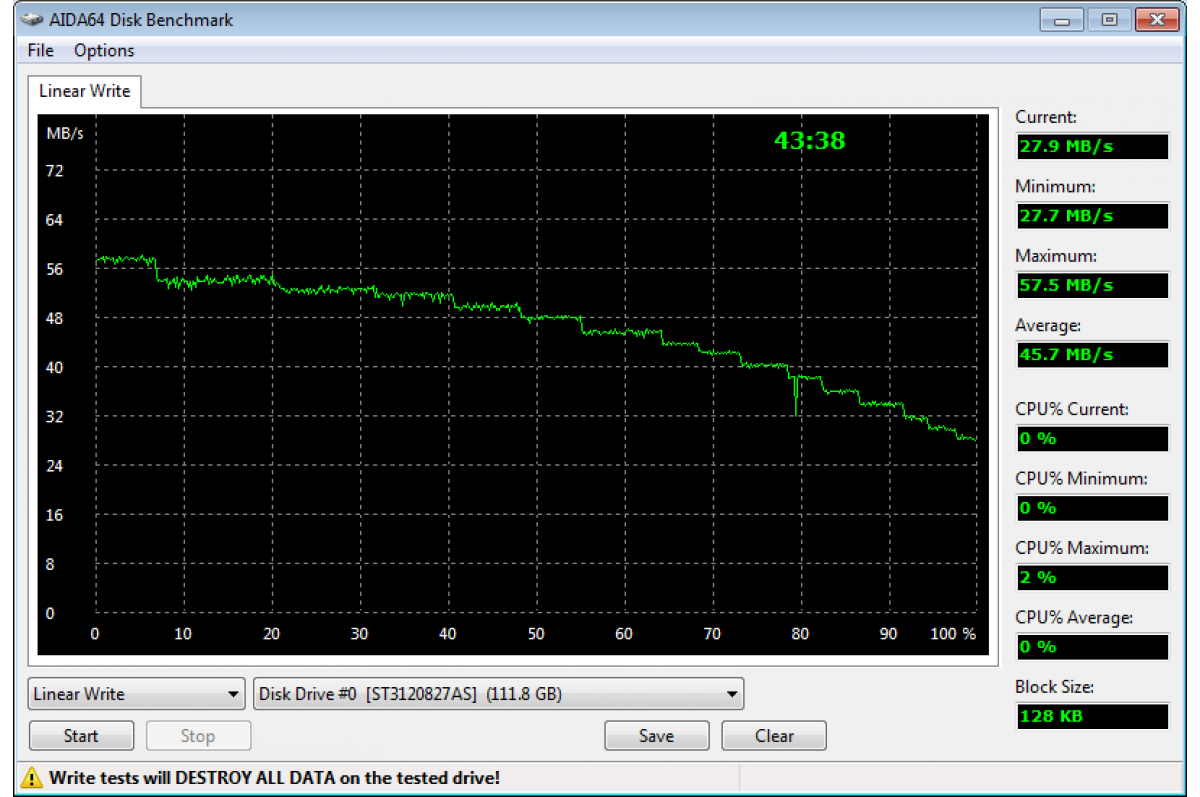1200x797 pixels.
Task: Click the Average speed value 45.7 MB/s
Action: click(1092, 355)
